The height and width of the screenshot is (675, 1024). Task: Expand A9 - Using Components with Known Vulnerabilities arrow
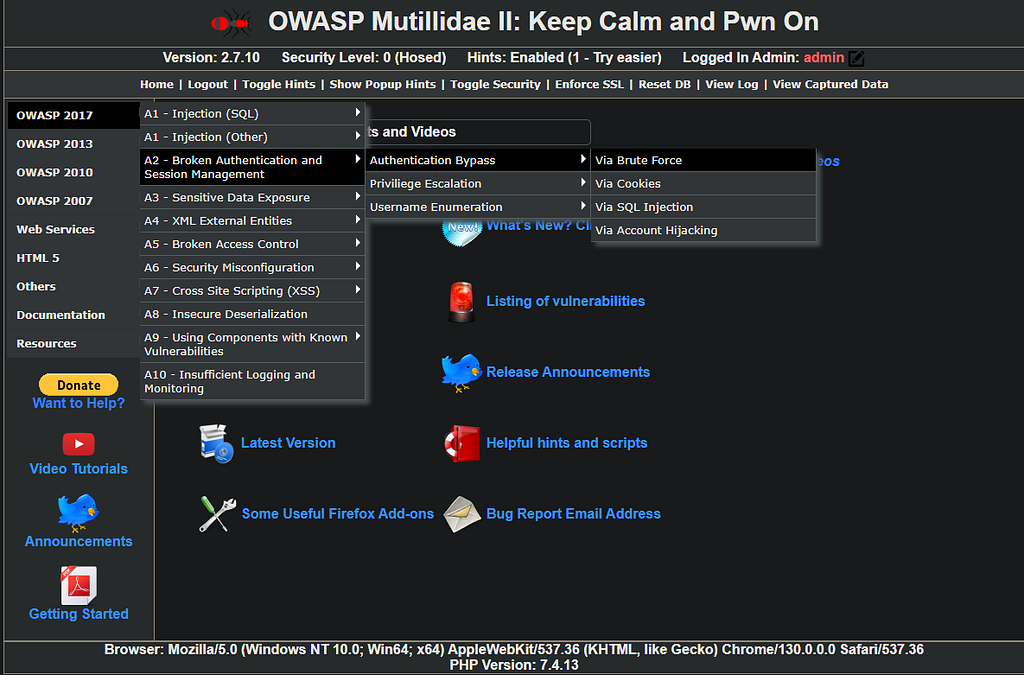point(357,337)
